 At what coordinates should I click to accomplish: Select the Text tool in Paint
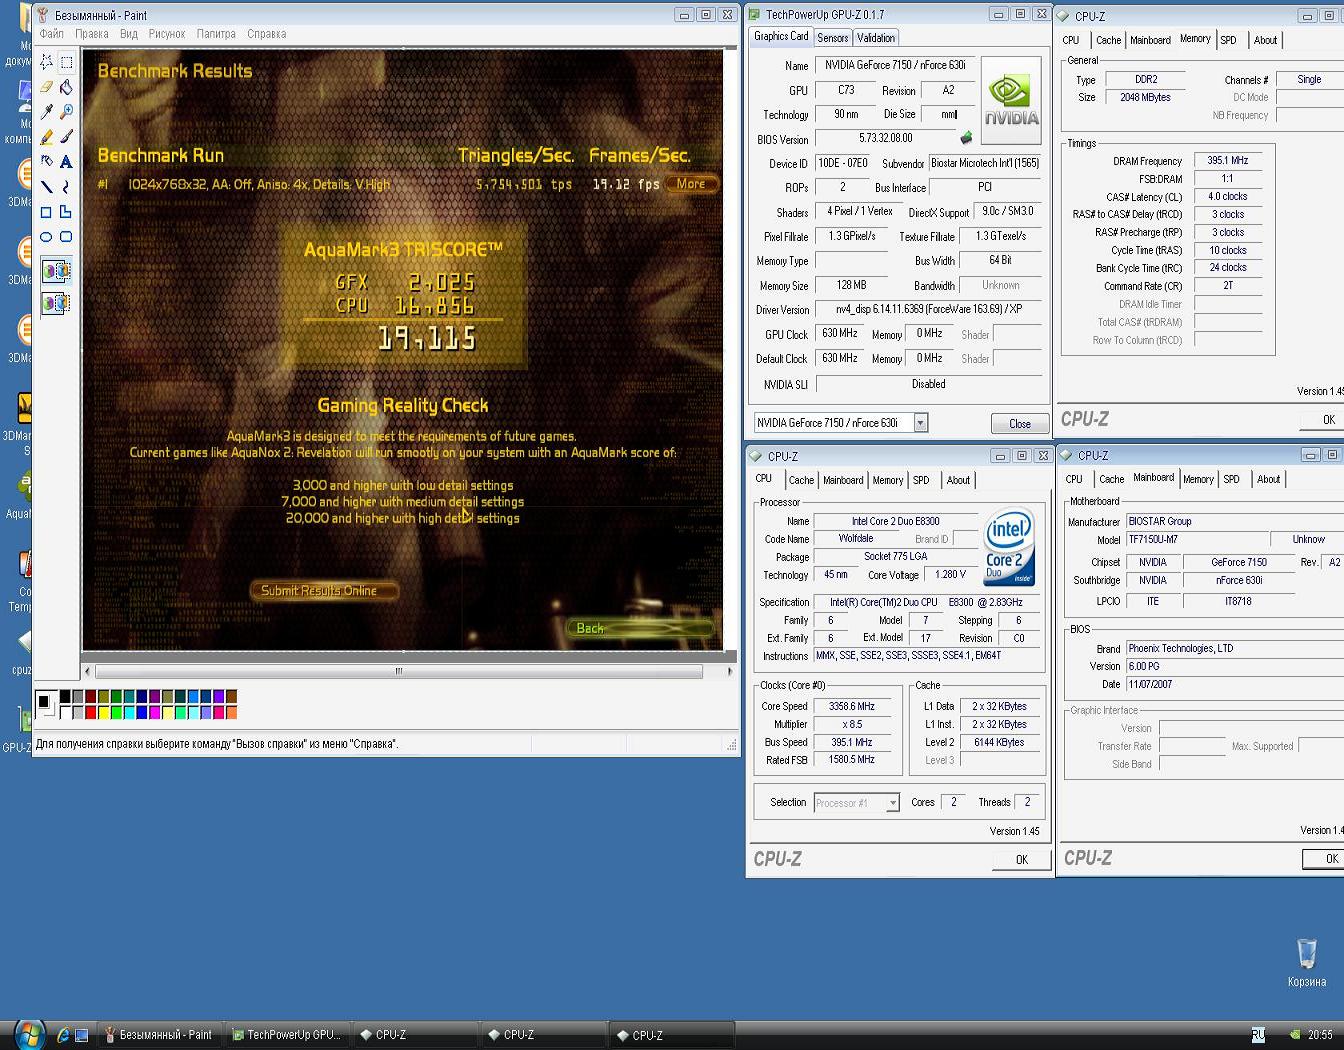[x=66, y=161]
